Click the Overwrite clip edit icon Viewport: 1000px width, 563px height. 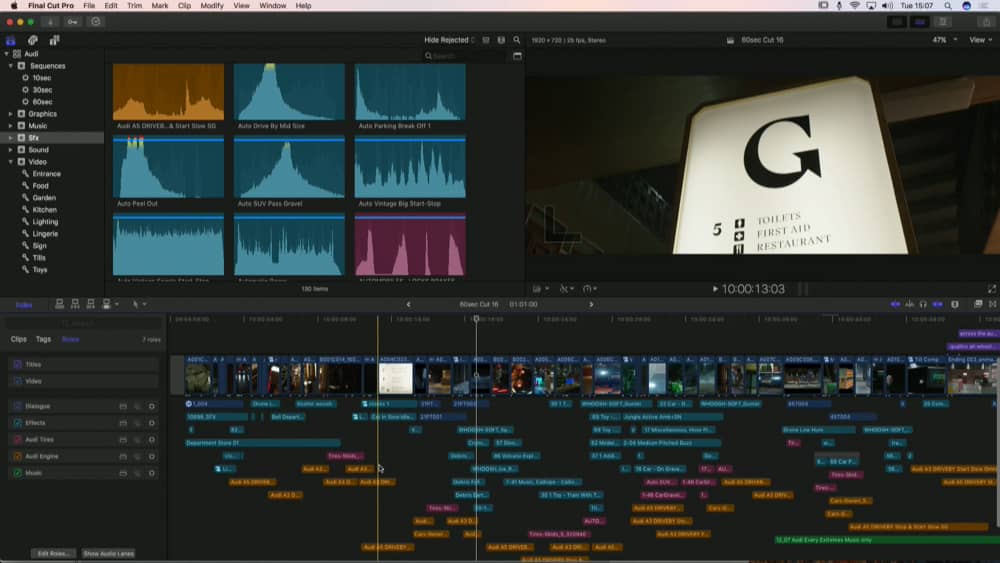[x=107, y=304]
